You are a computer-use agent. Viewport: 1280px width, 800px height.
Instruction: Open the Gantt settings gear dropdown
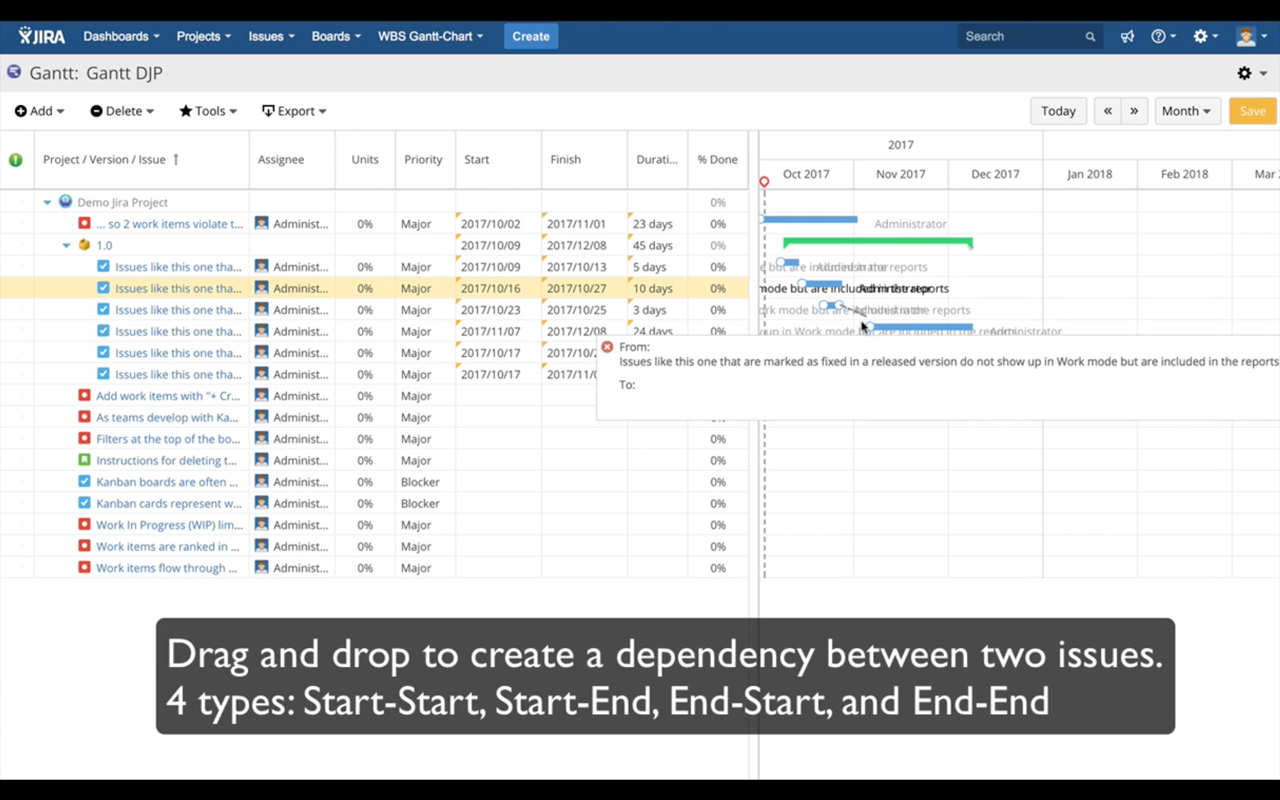1251,73
